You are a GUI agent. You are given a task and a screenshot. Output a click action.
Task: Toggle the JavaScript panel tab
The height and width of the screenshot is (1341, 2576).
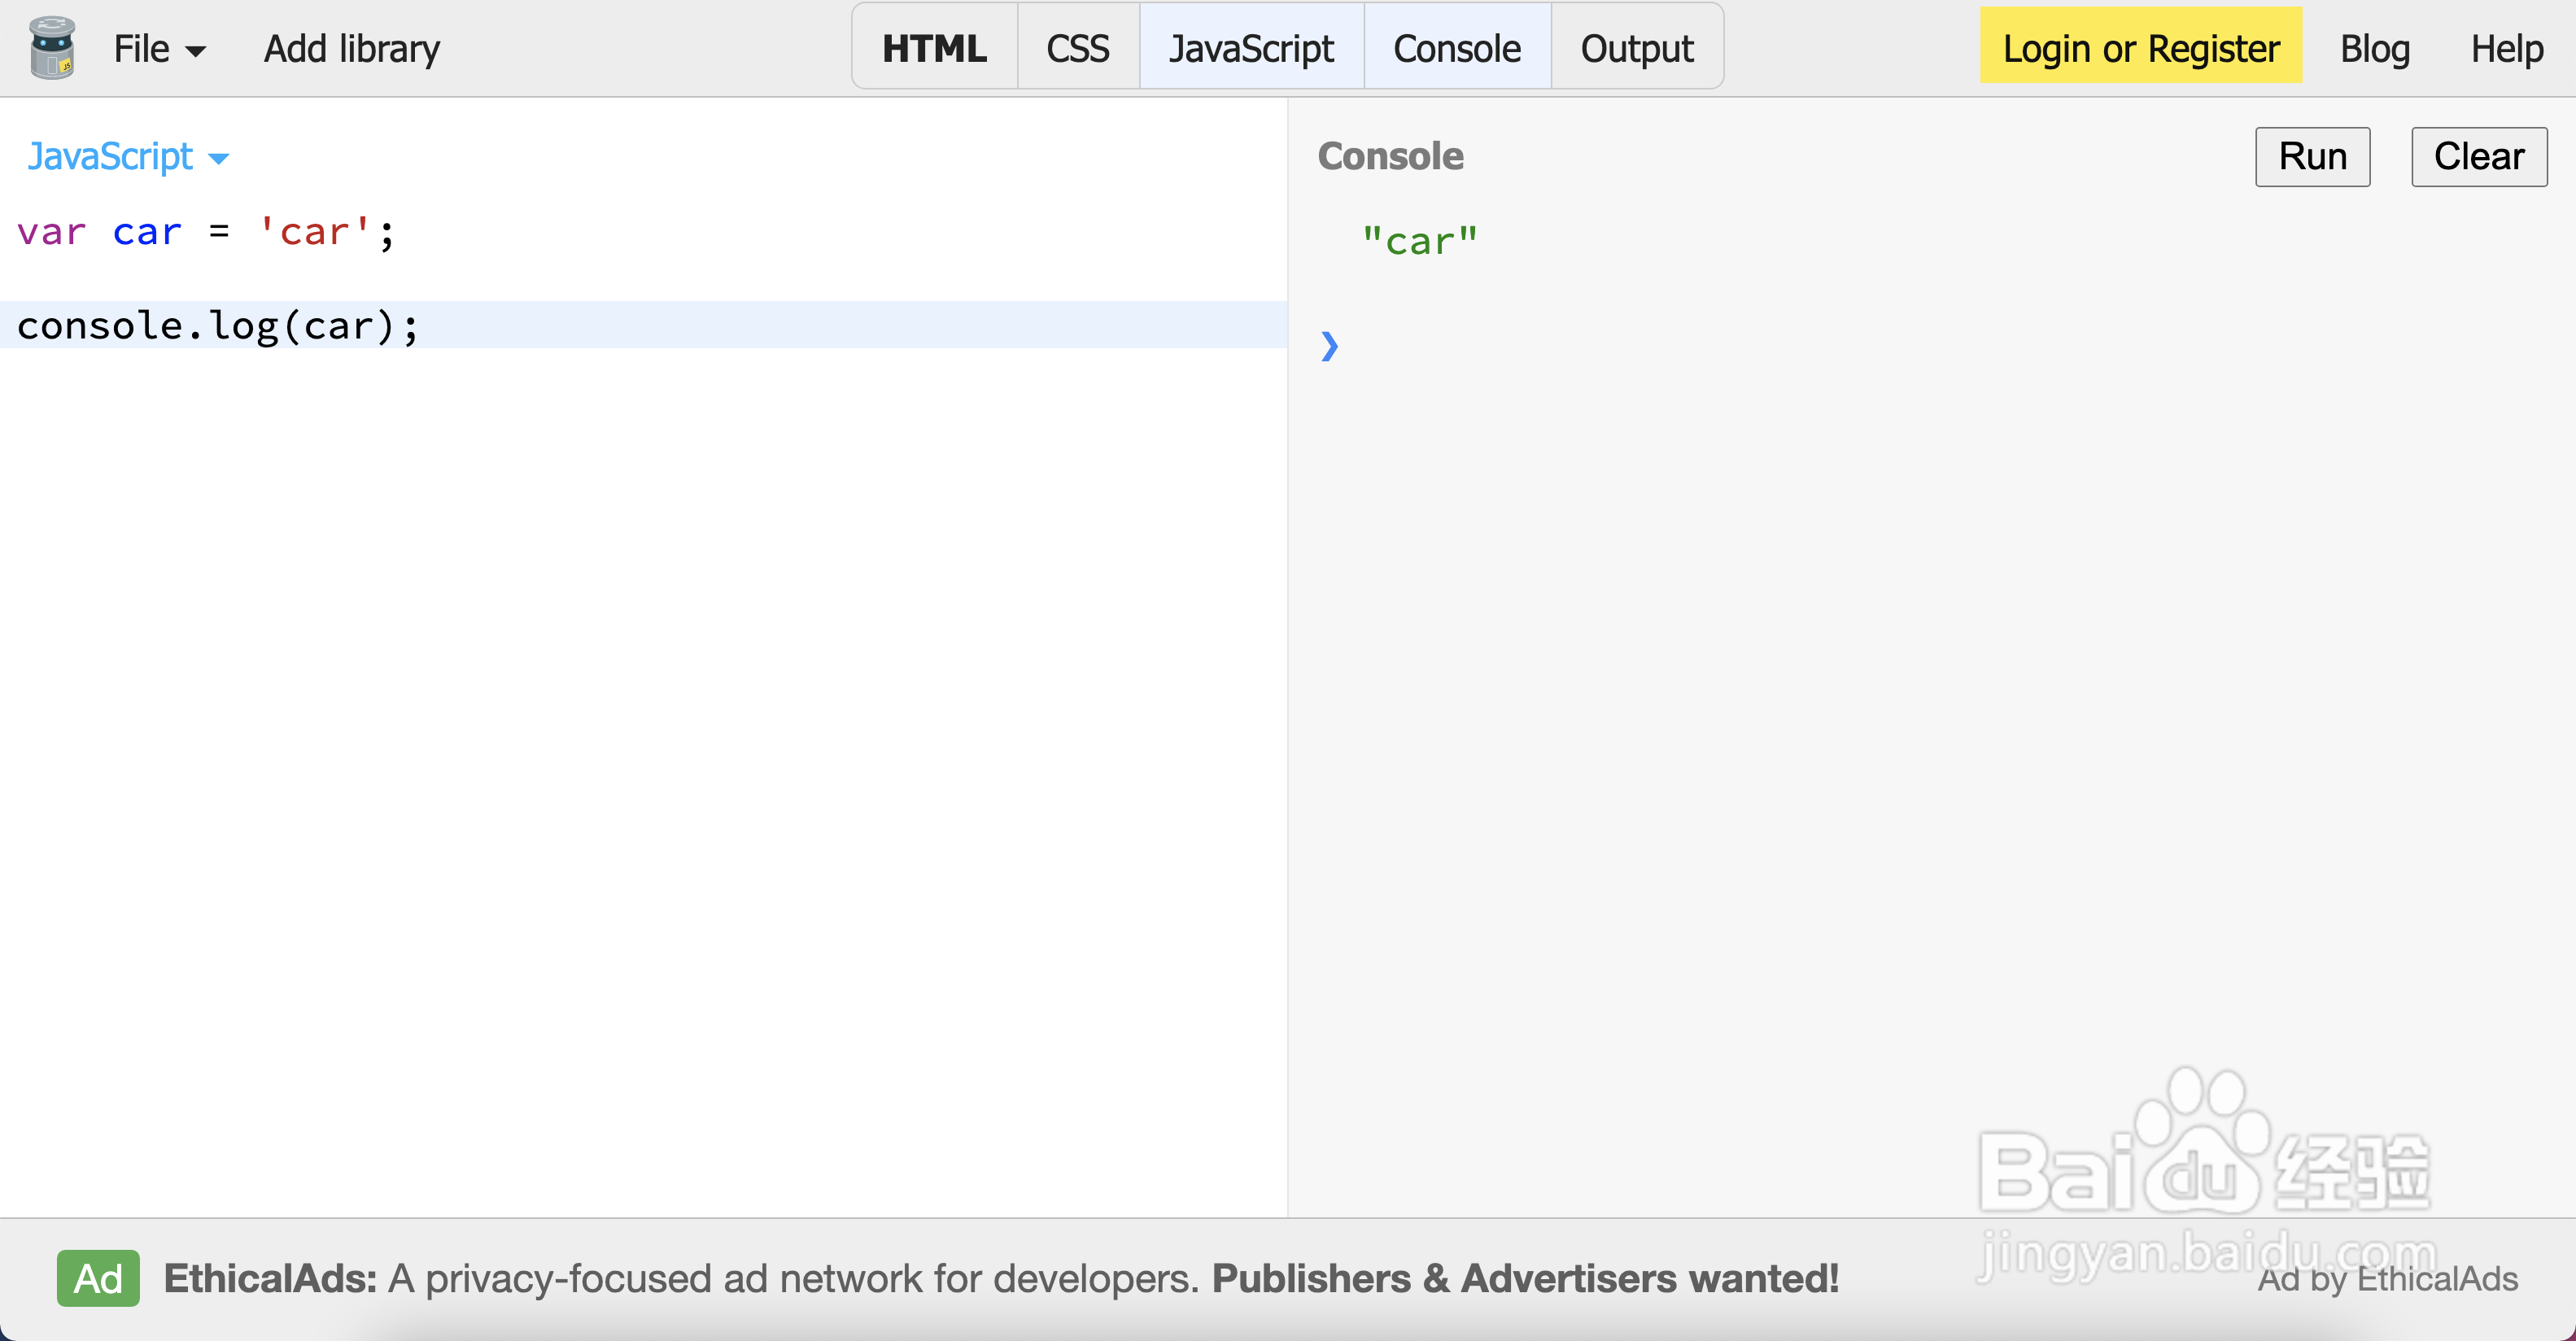click(x=1250, y=48)
